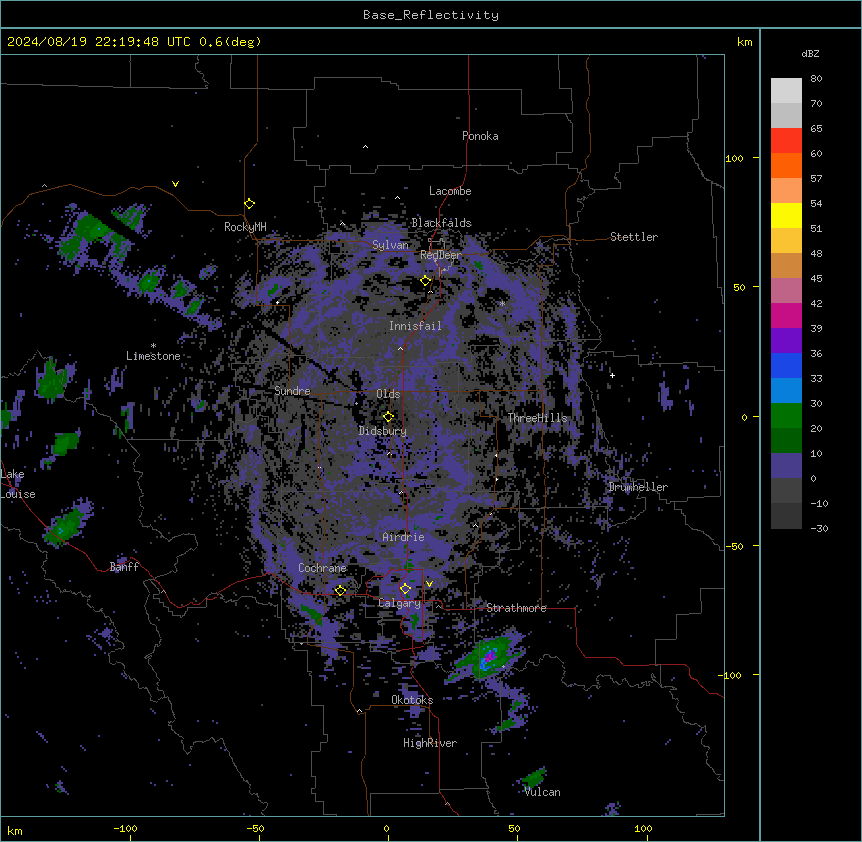This screenshot has width=862, height=842.
Task: Click the Banff label
Action: pyautogui.click(x=124, y=567)
